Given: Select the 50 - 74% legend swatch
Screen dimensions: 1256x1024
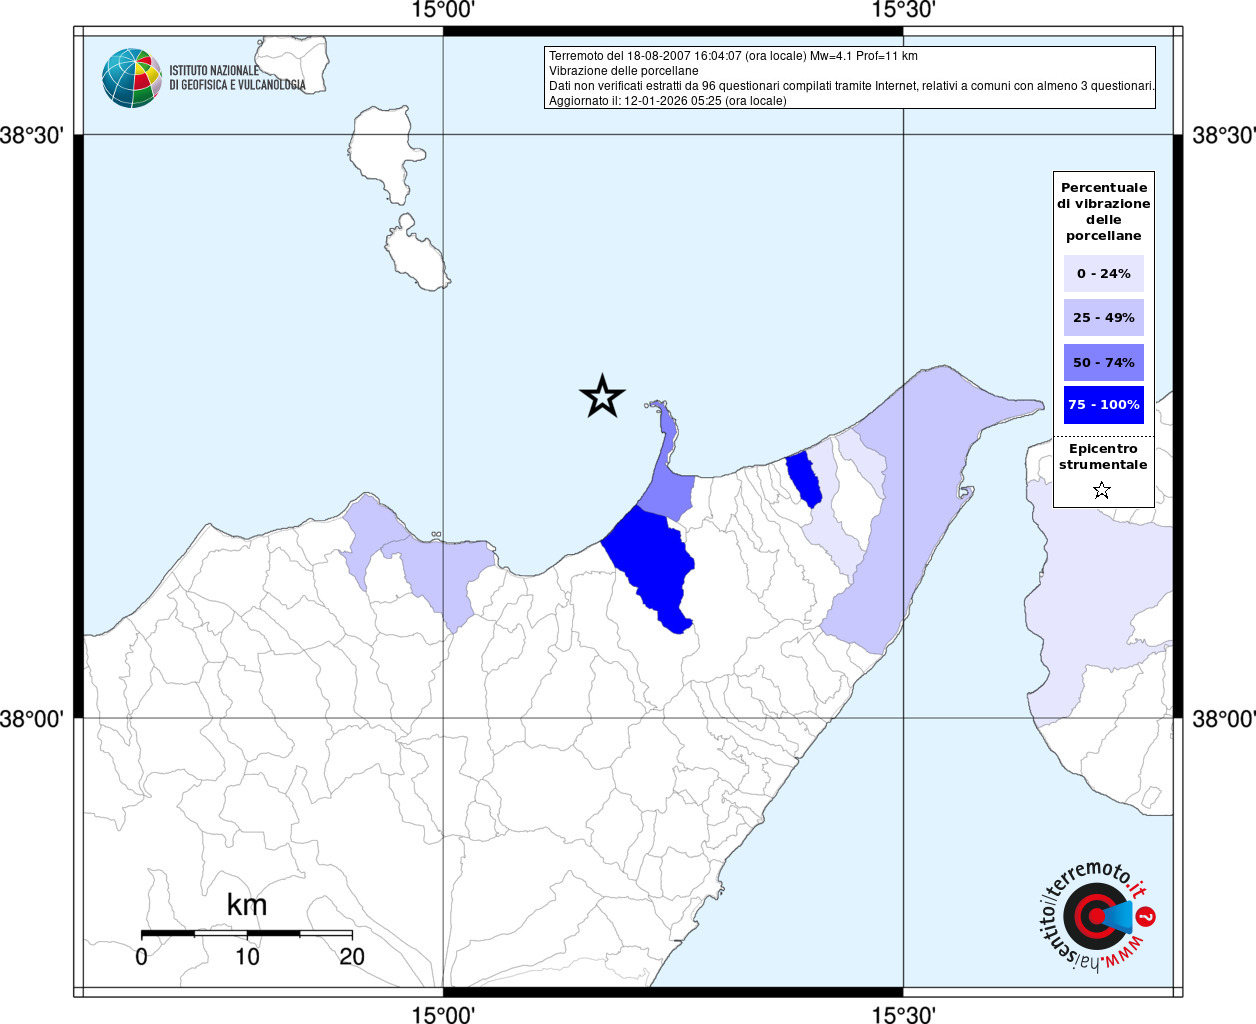Looking at the screenshot, I should click(1103, 363).
